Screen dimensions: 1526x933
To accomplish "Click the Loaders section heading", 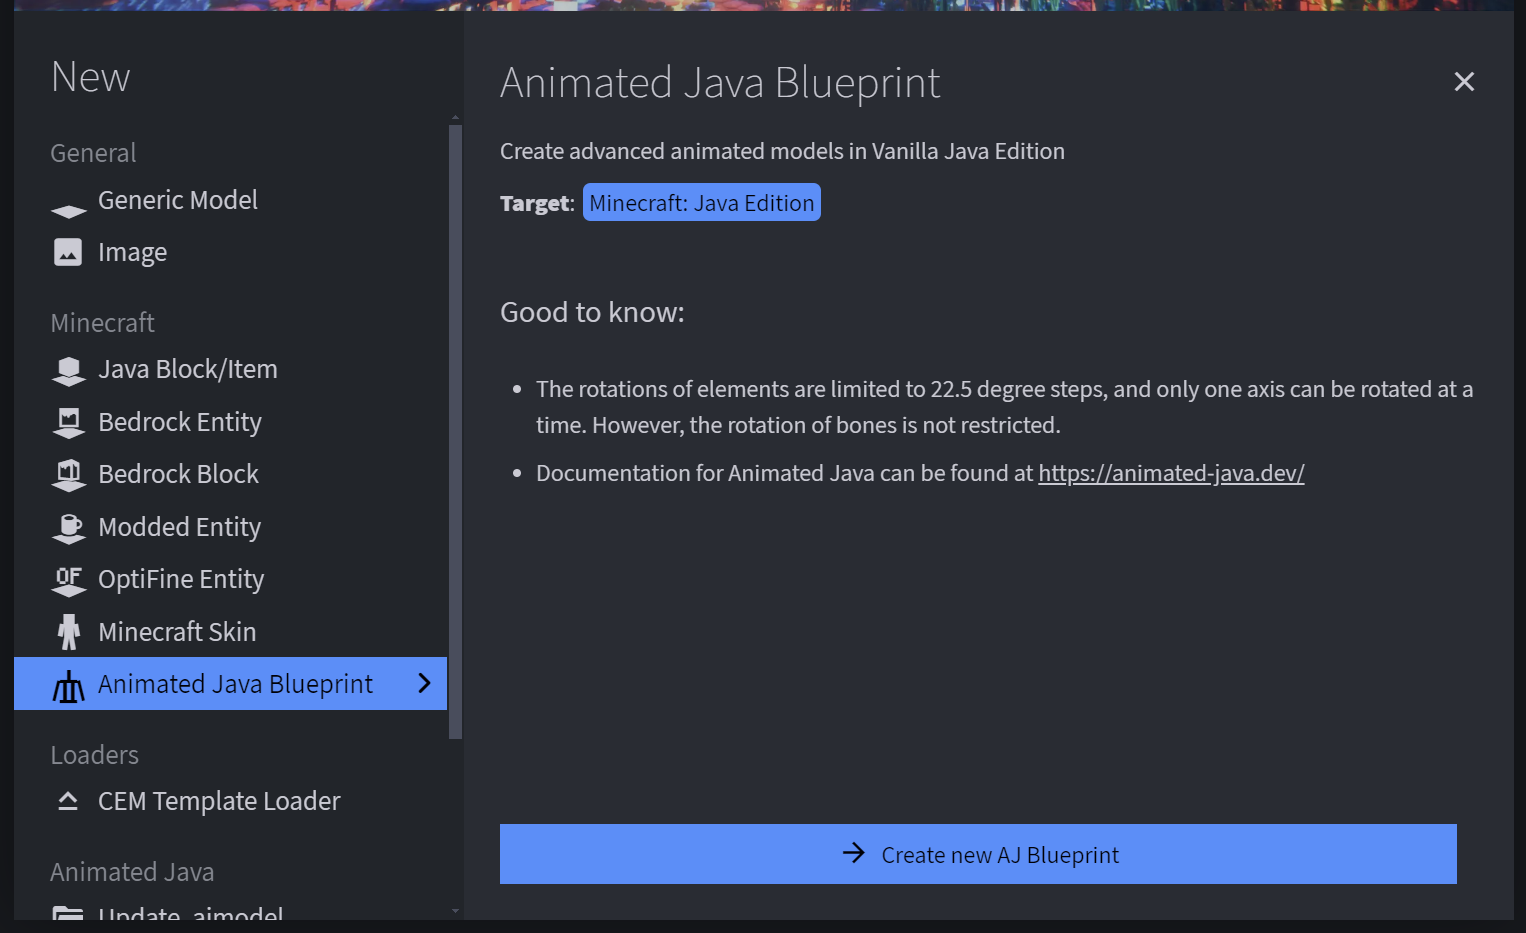I will [95, 755].
